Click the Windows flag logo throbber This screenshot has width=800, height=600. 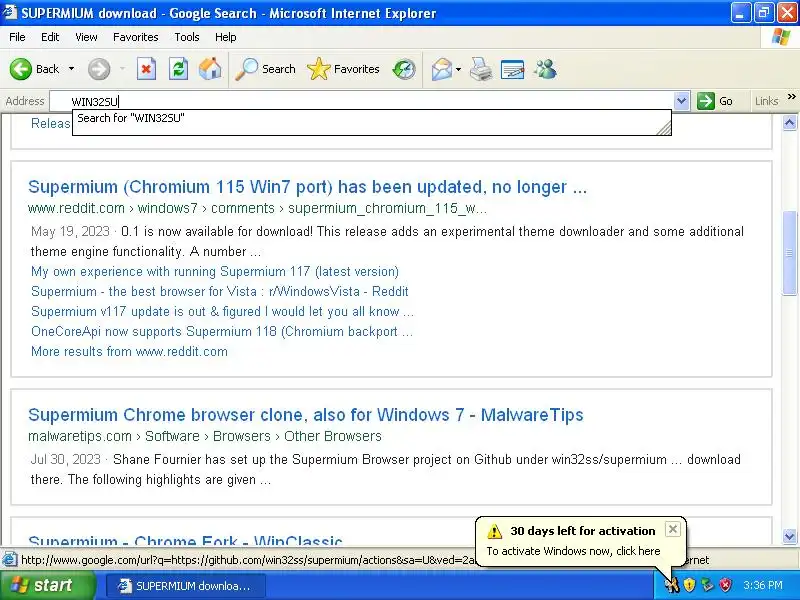coord(780,37)
